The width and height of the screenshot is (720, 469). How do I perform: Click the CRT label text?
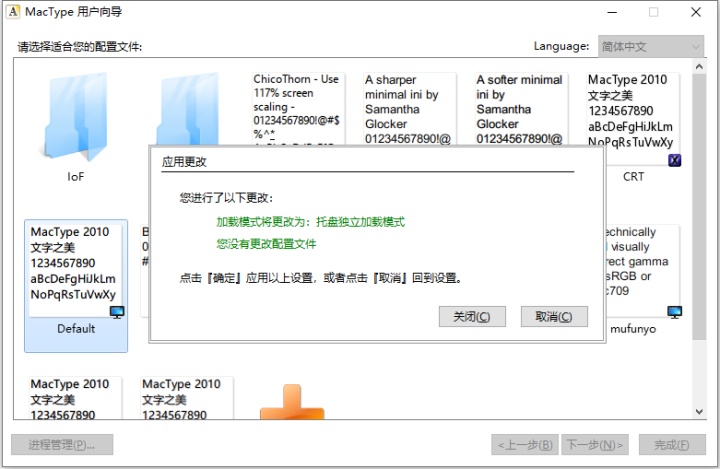[633, 177]
